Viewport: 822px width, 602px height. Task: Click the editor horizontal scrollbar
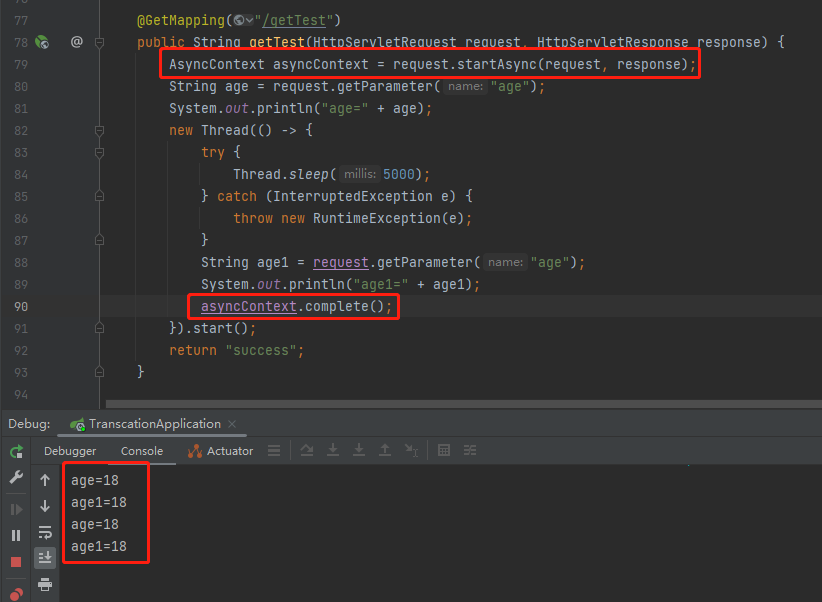[463, 404]
